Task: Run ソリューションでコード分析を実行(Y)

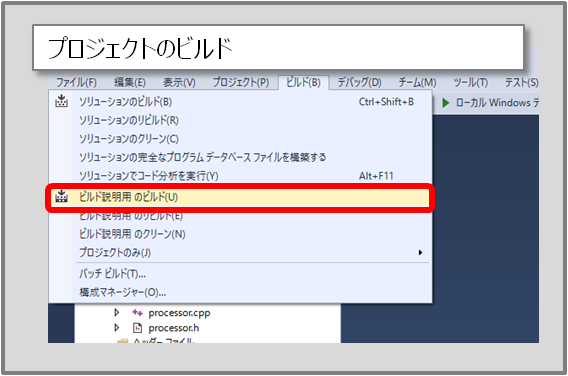Action: click(240, 176)
